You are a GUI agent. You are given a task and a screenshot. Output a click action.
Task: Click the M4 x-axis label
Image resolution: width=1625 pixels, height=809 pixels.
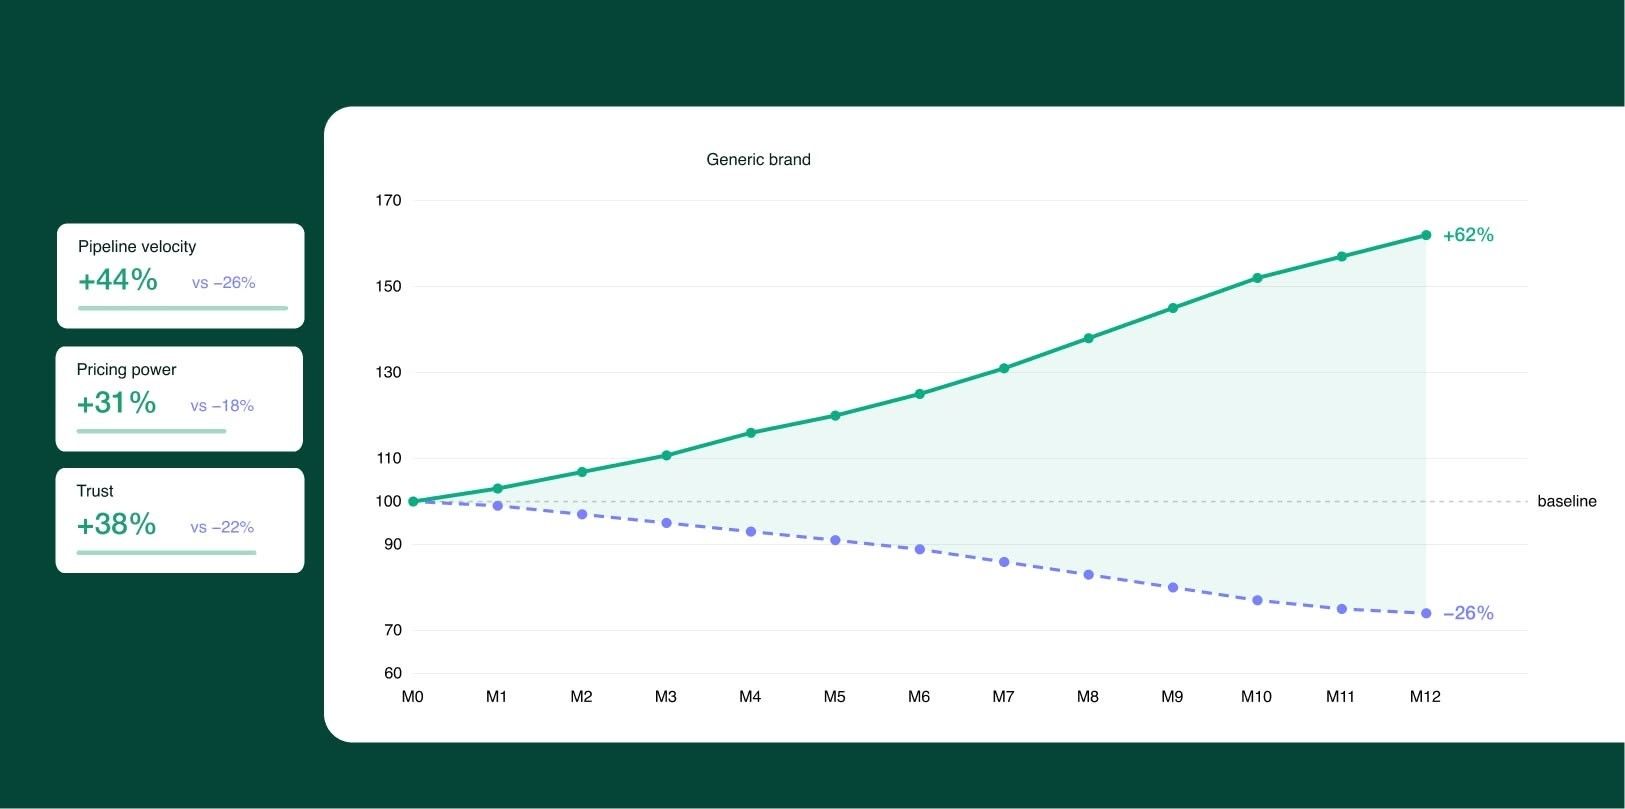coord(750,697)
